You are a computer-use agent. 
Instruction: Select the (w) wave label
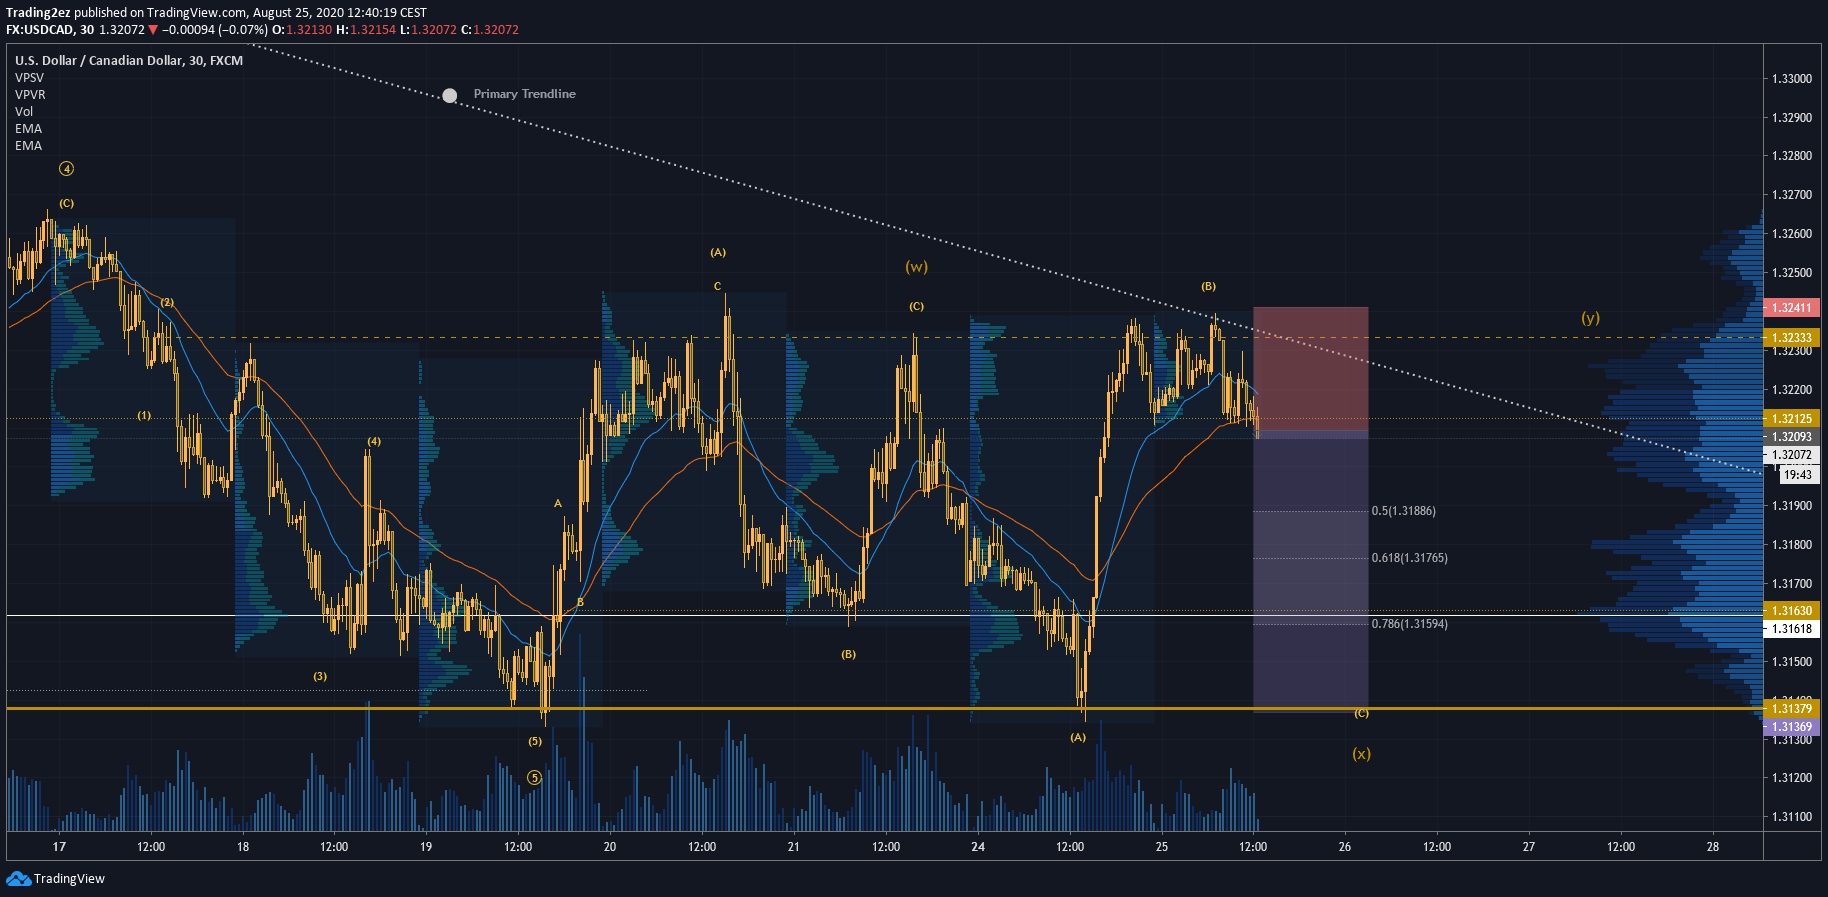916,267
